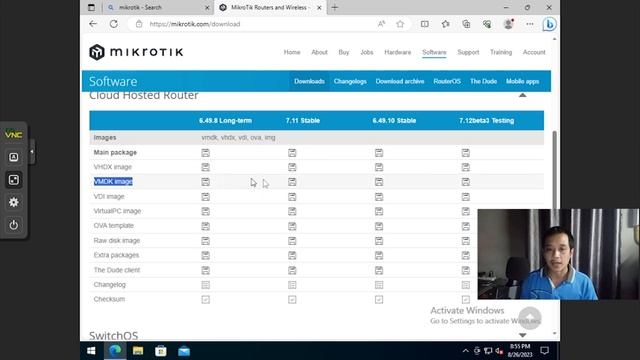Click the VNC power icon

click(x=13, y=225)
